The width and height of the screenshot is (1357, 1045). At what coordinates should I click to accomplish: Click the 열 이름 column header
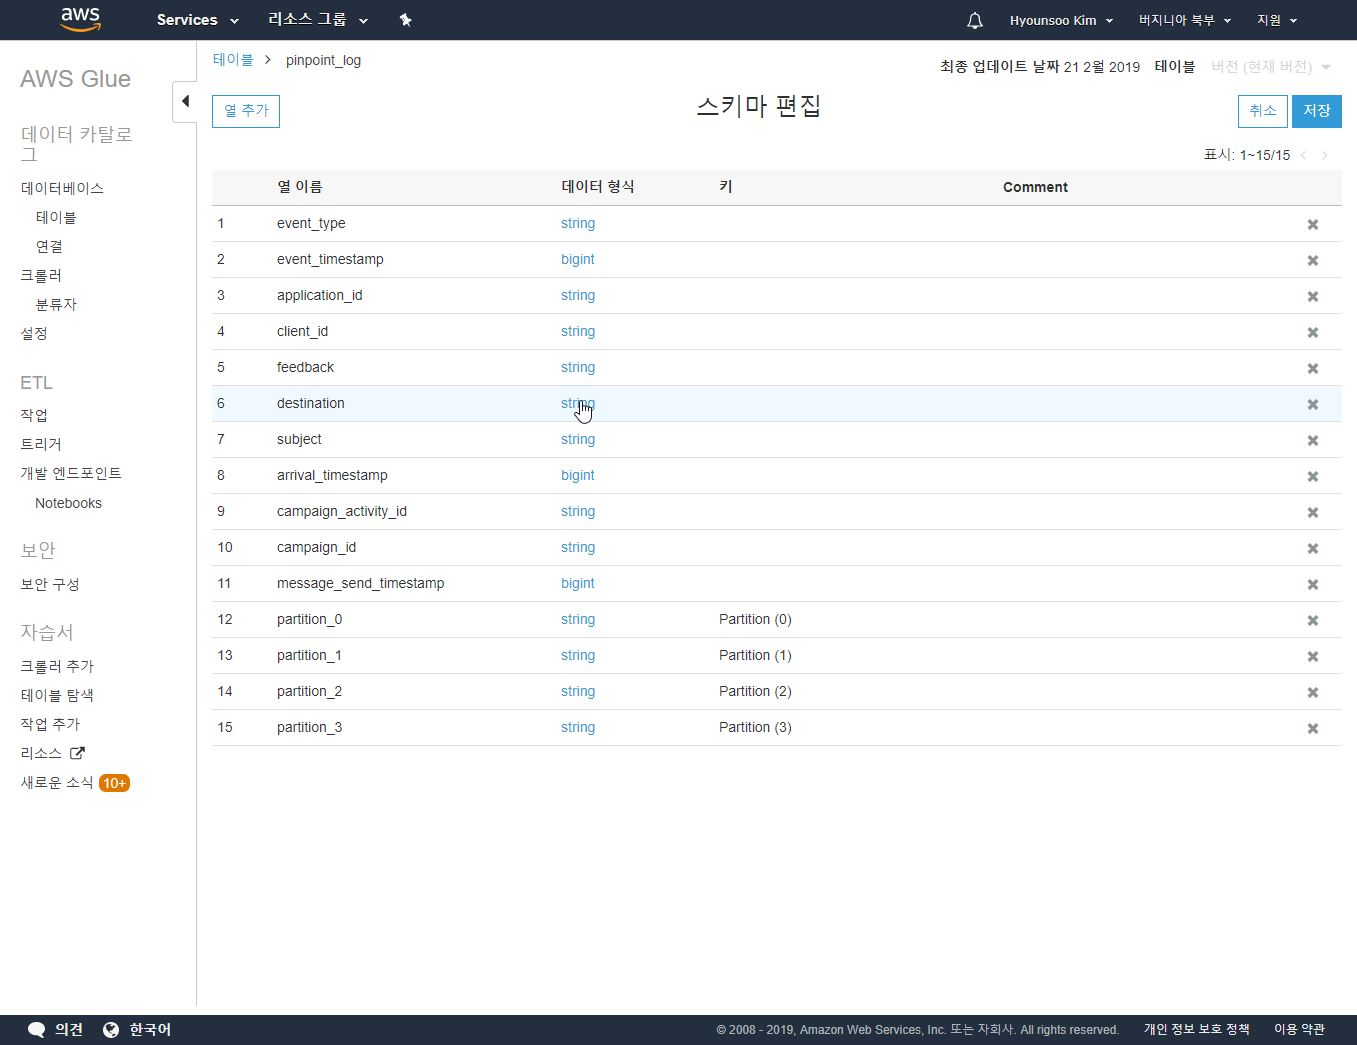coord(300,187)
